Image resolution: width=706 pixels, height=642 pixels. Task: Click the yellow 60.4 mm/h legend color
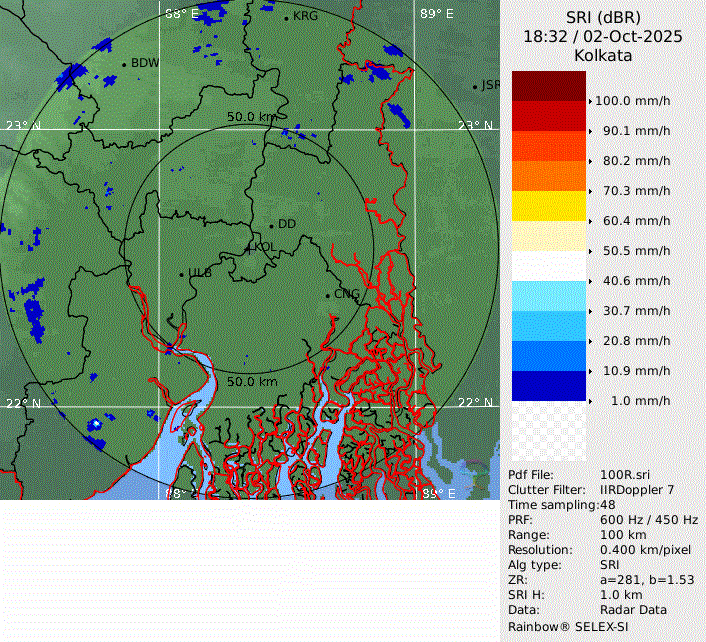(x=549, y=206)
